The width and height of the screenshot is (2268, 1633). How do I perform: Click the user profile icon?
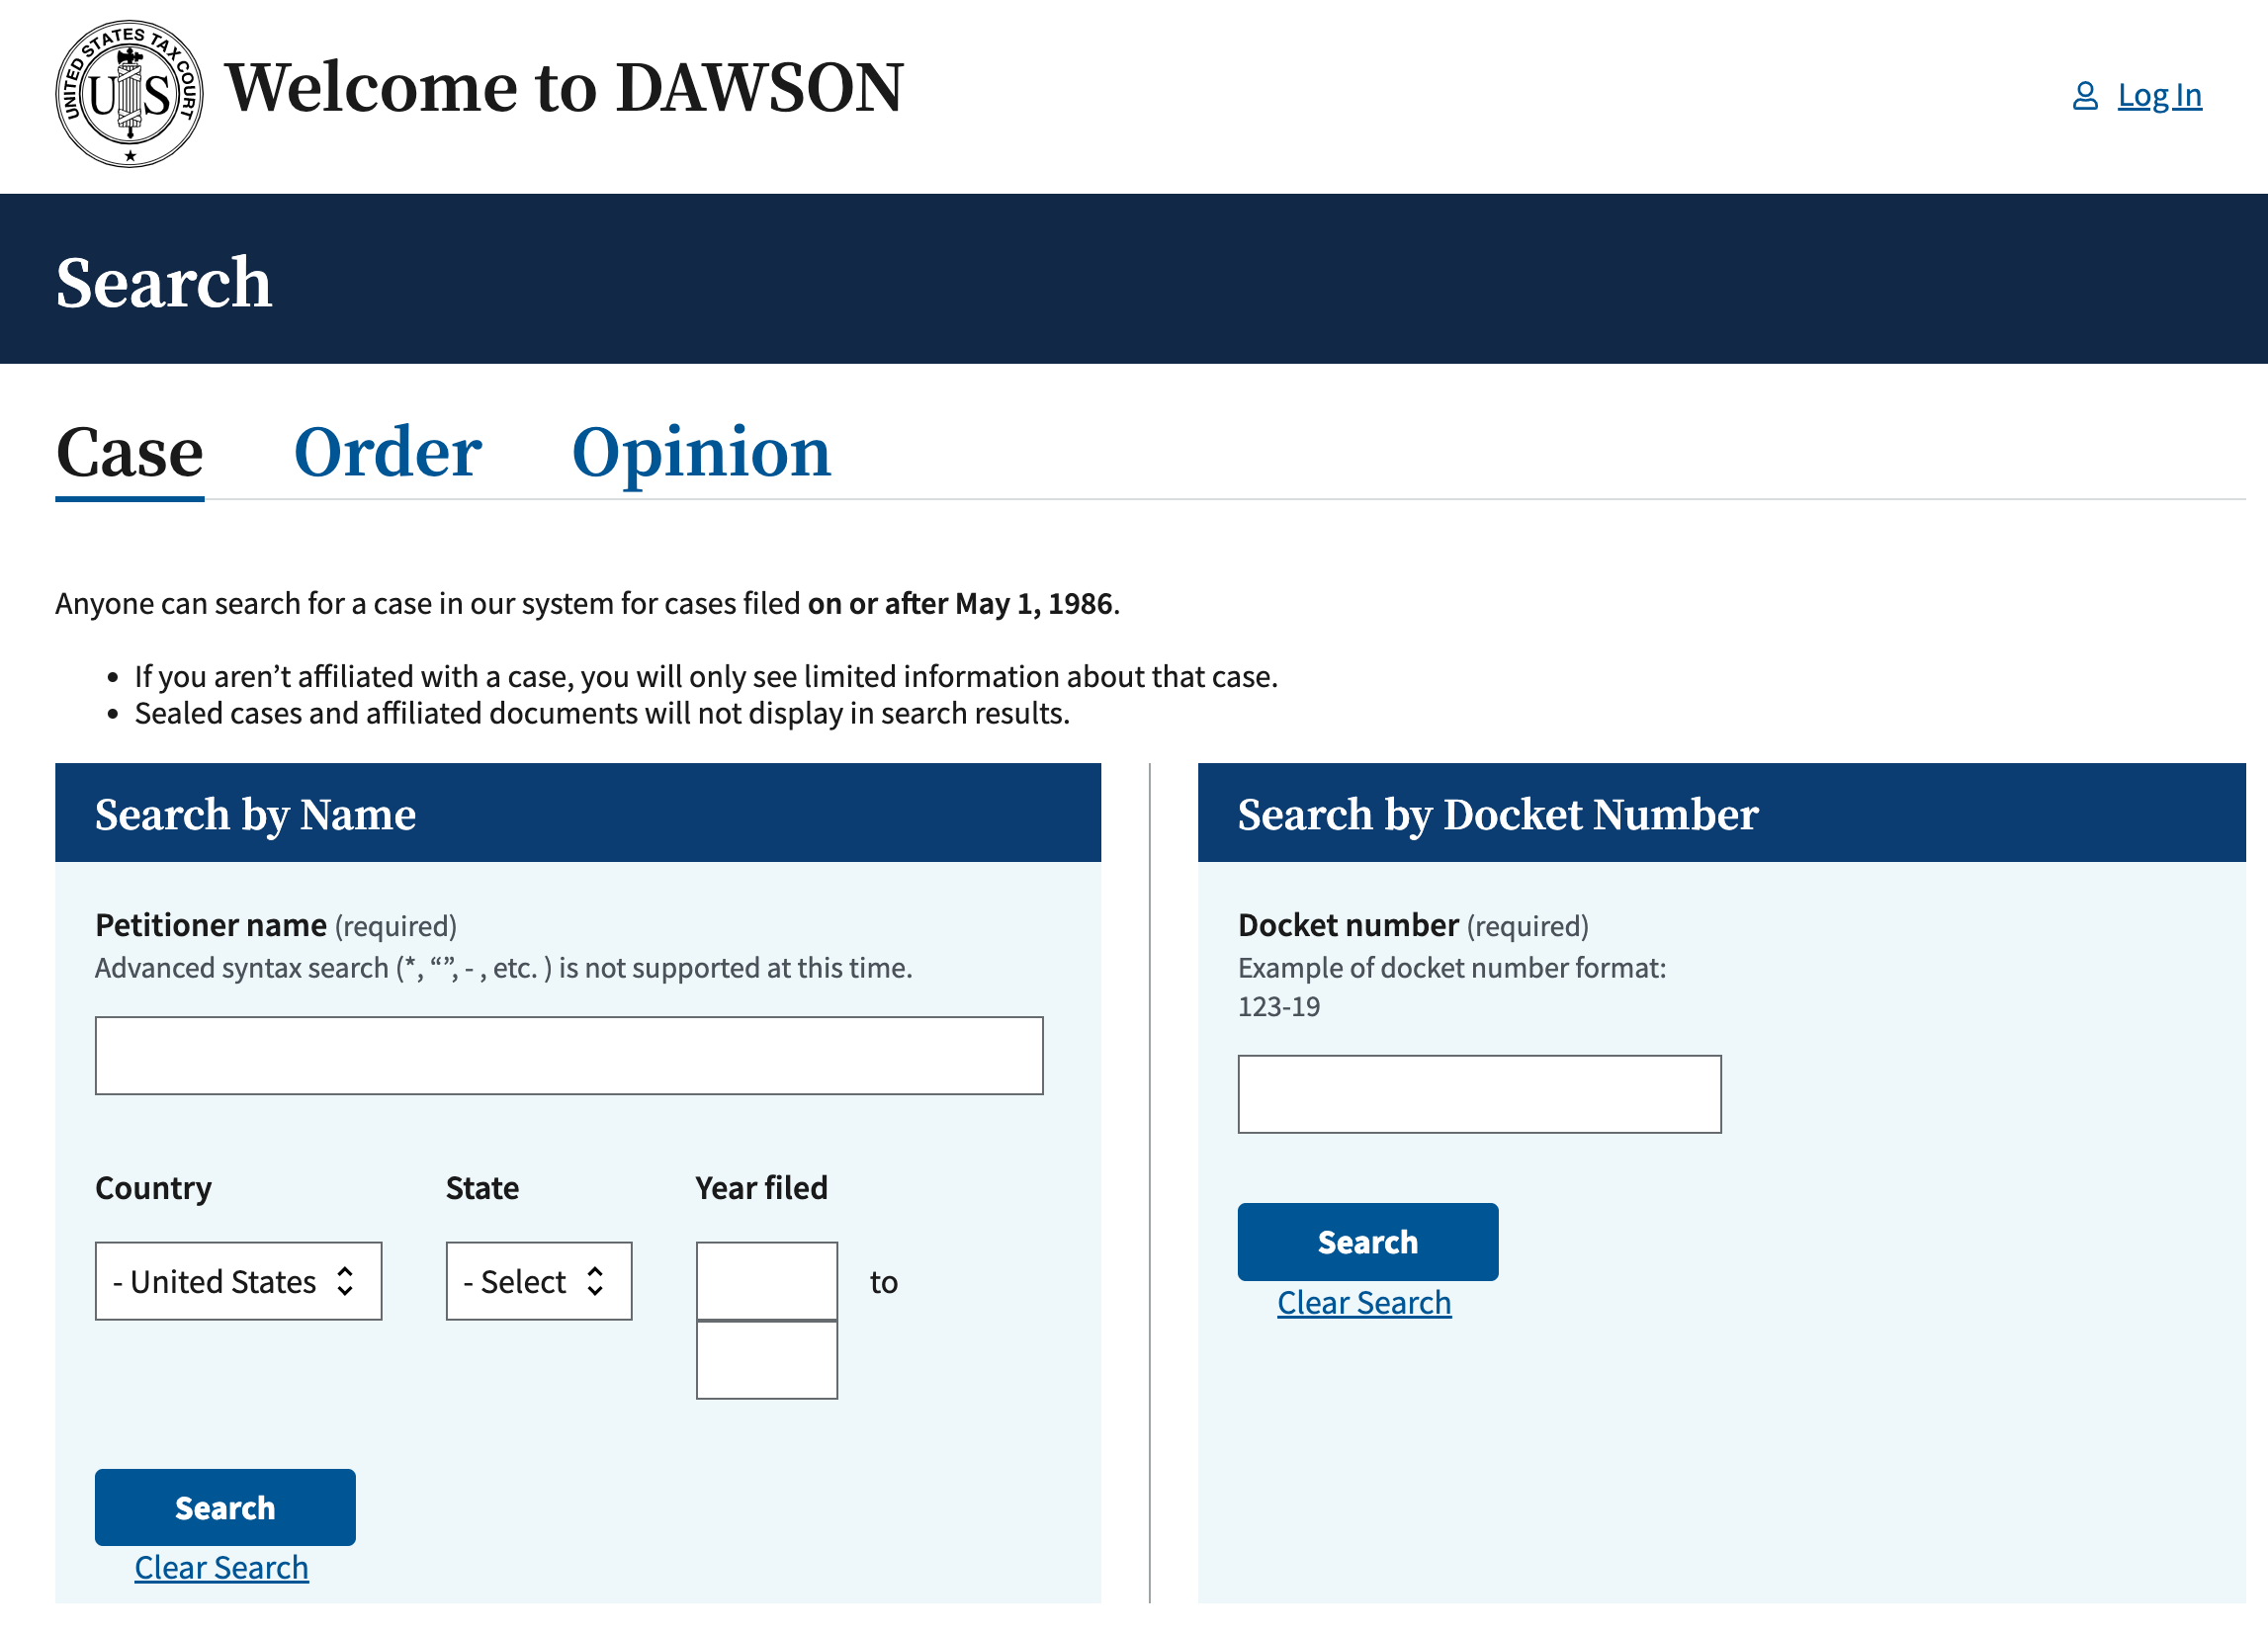2085,93
